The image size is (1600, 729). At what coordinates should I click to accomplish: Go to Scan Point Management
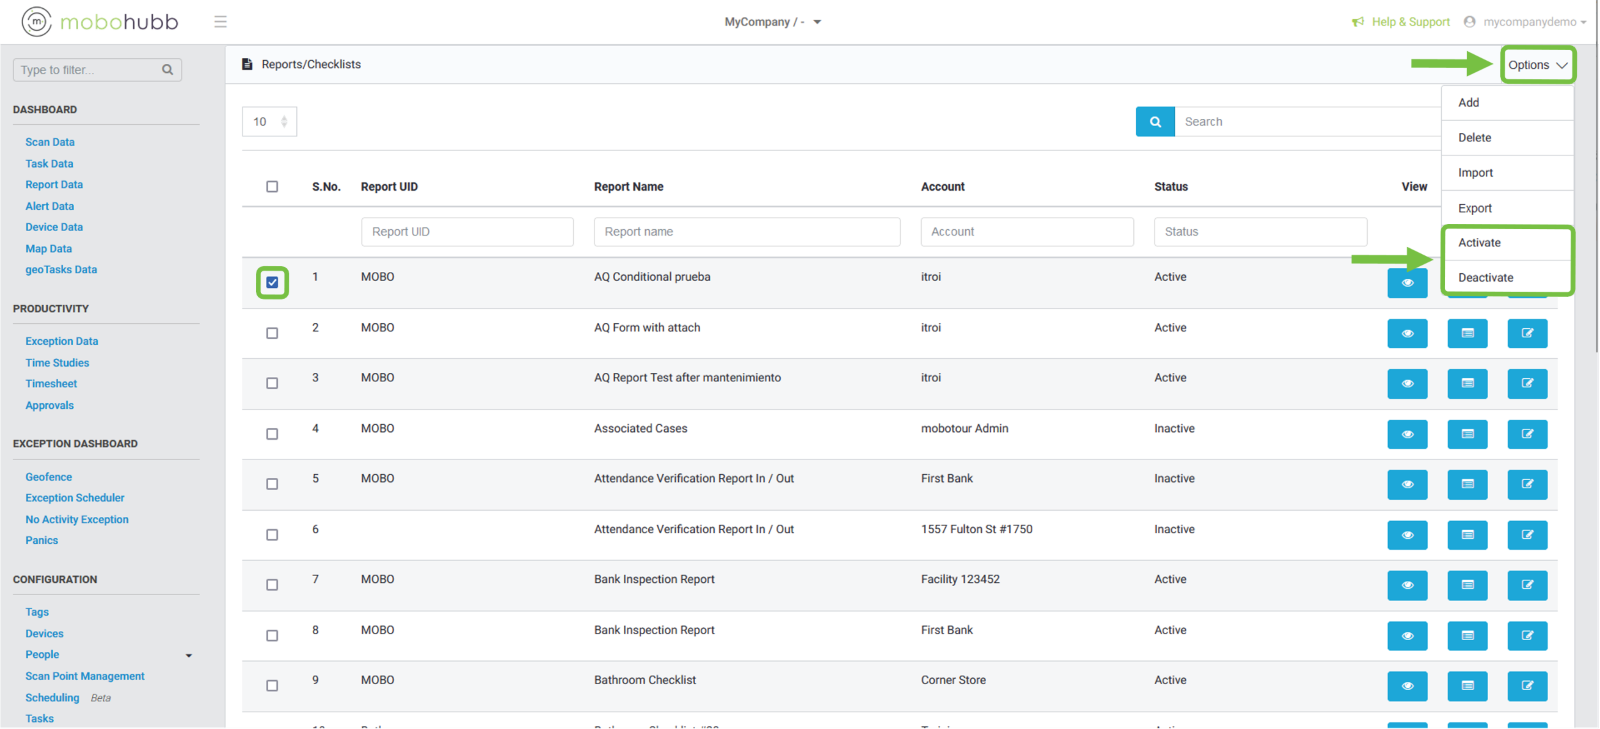tap(85, 677)
